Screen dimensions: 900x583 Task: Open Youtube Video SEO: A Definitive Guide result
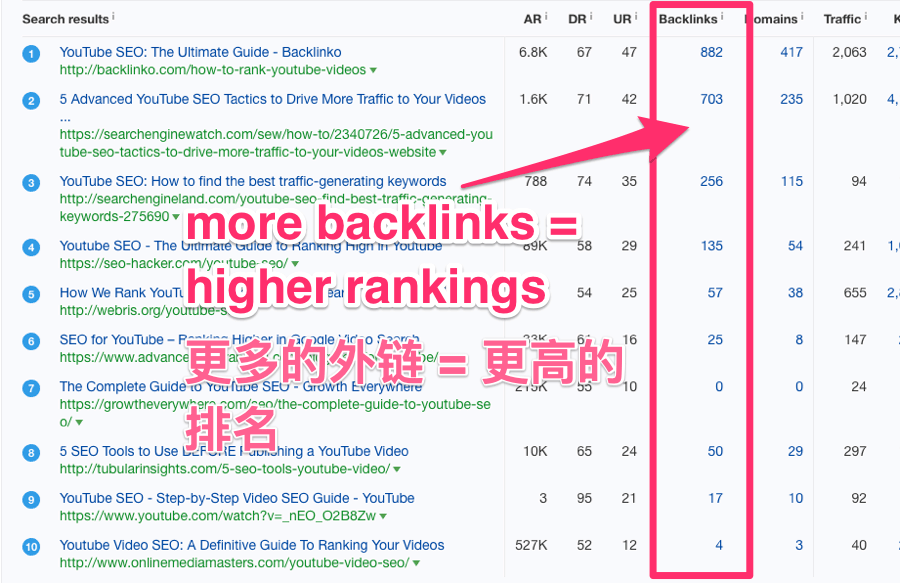tap(252, 545)
